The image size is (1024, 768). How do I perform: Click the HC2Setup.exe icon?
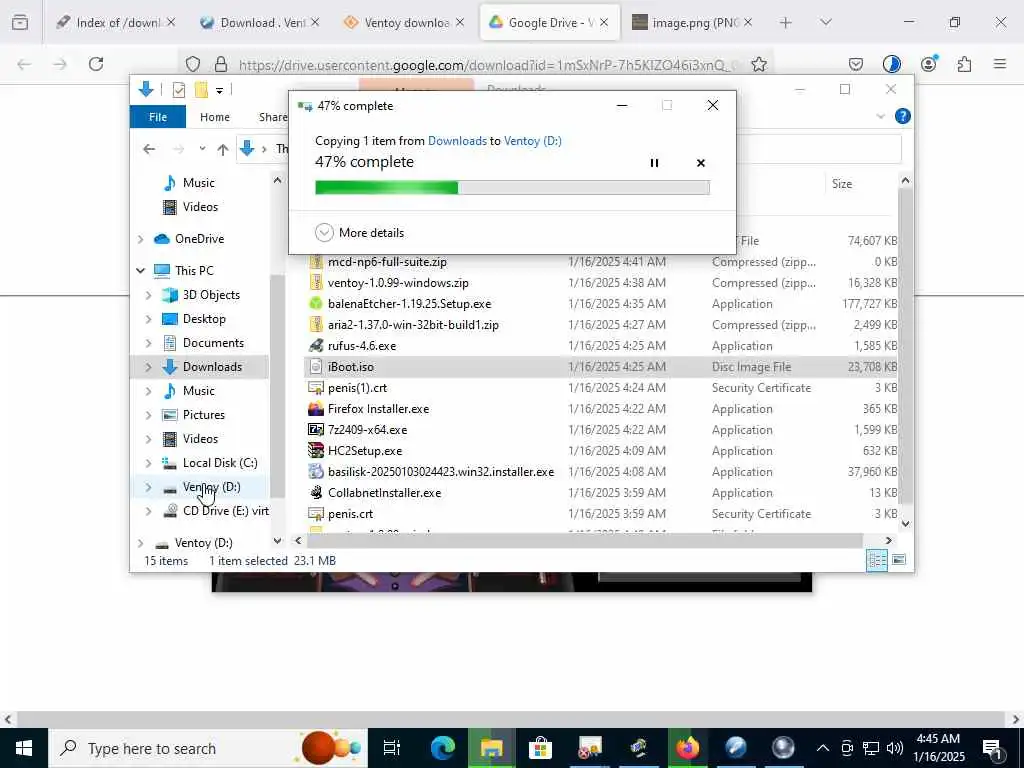coord(316,451)
